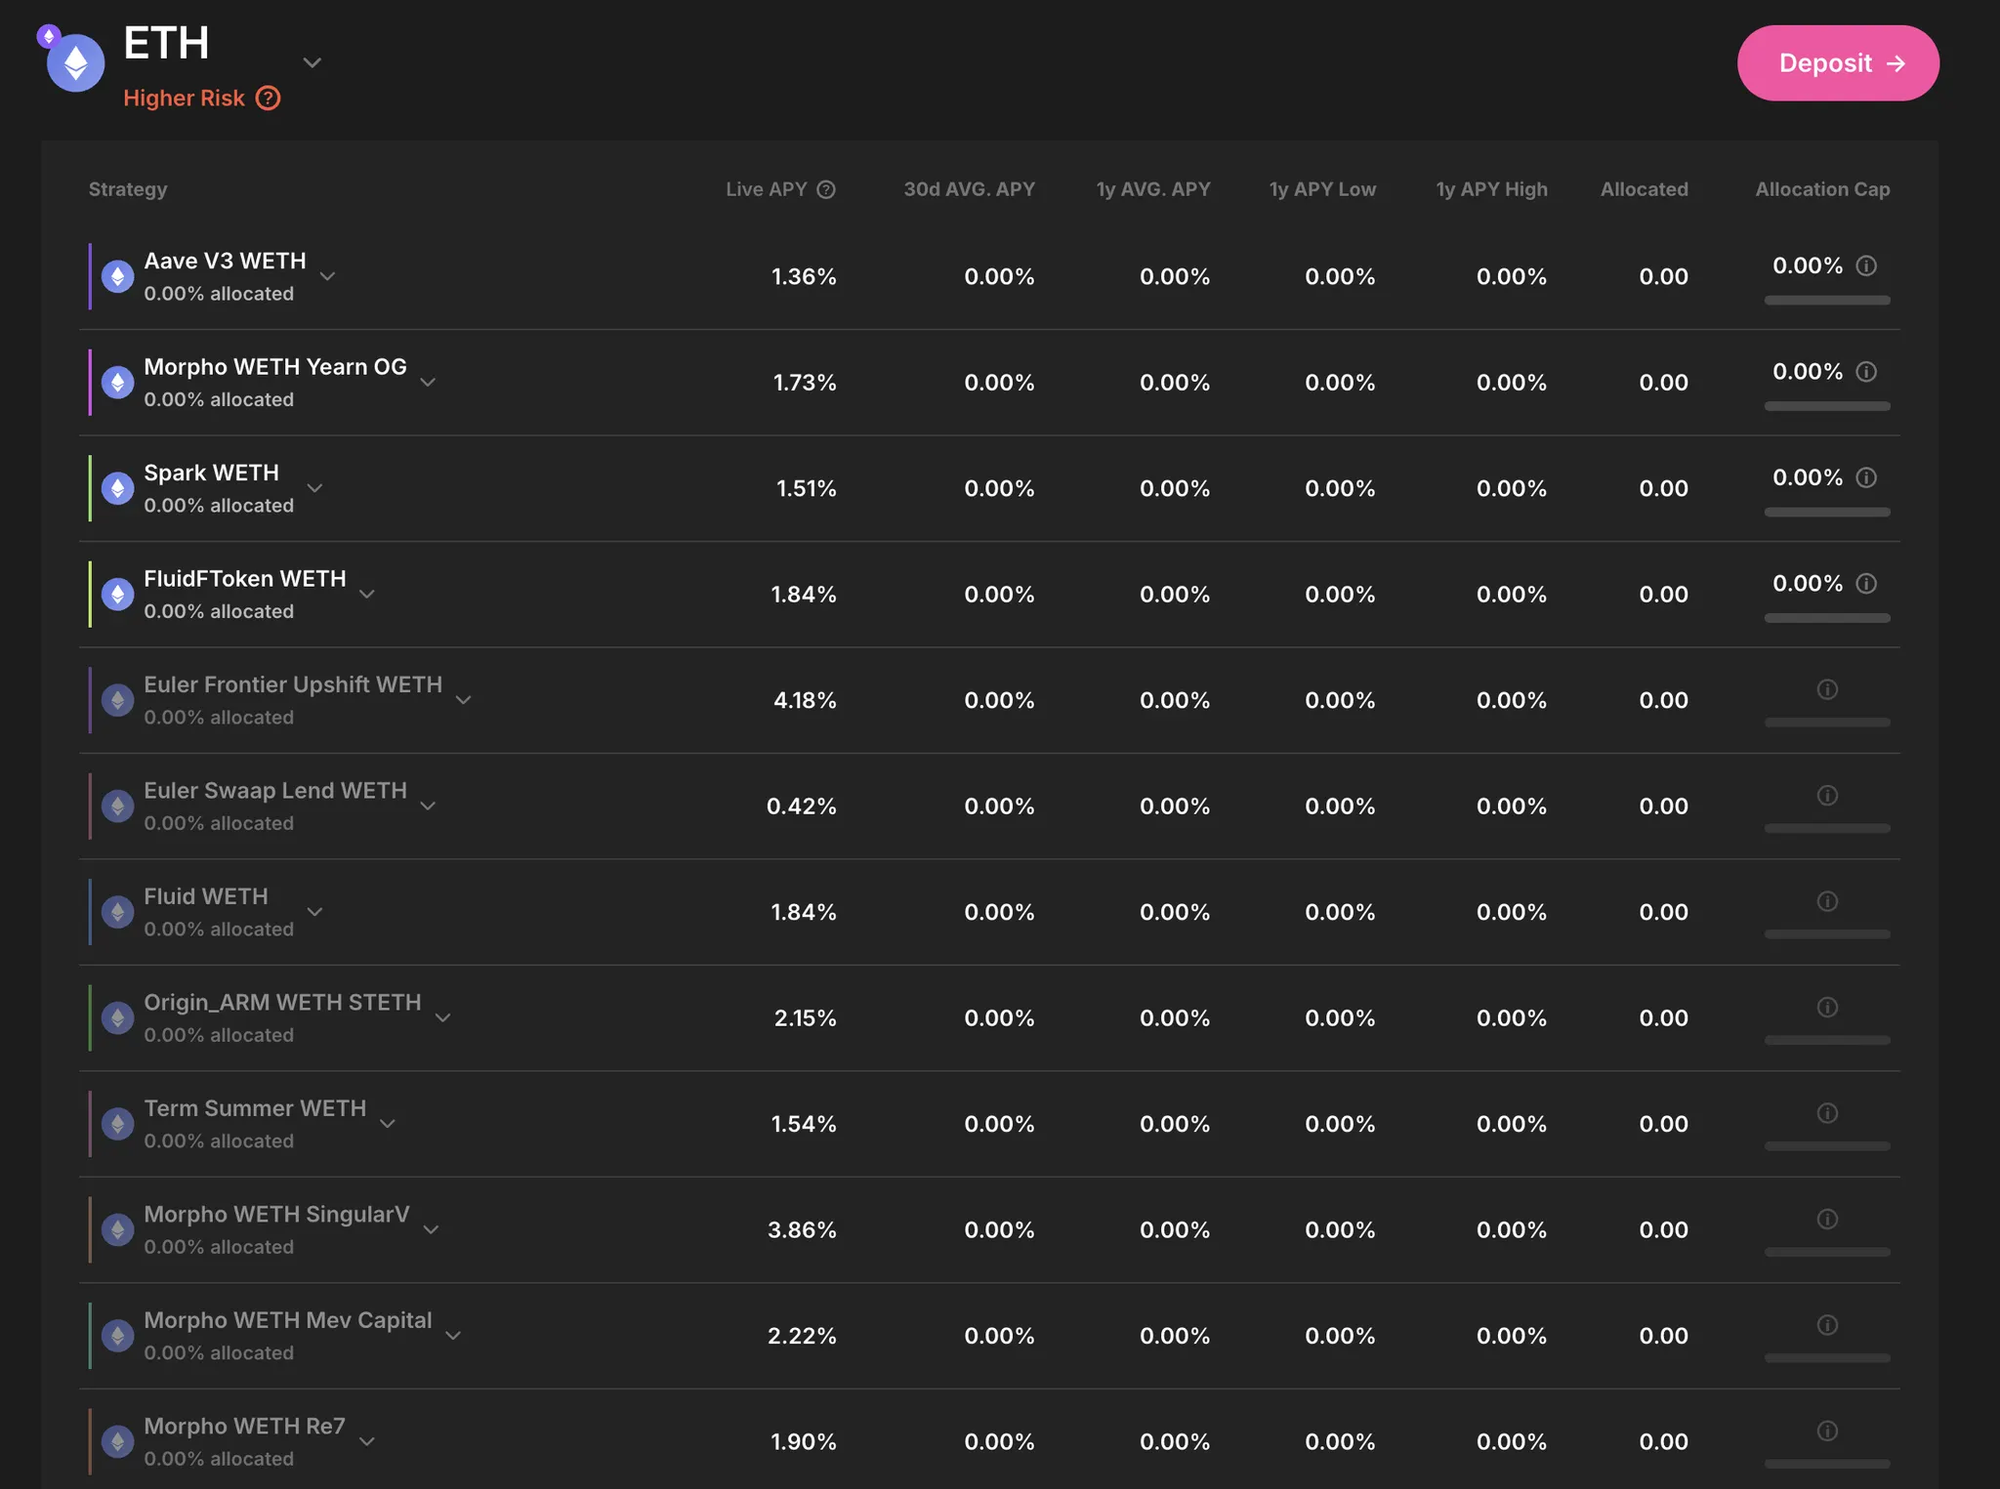Click the Live APY help icon
The height and width of the screenshot is (1489, 2000).
click(x=826, y=189)
